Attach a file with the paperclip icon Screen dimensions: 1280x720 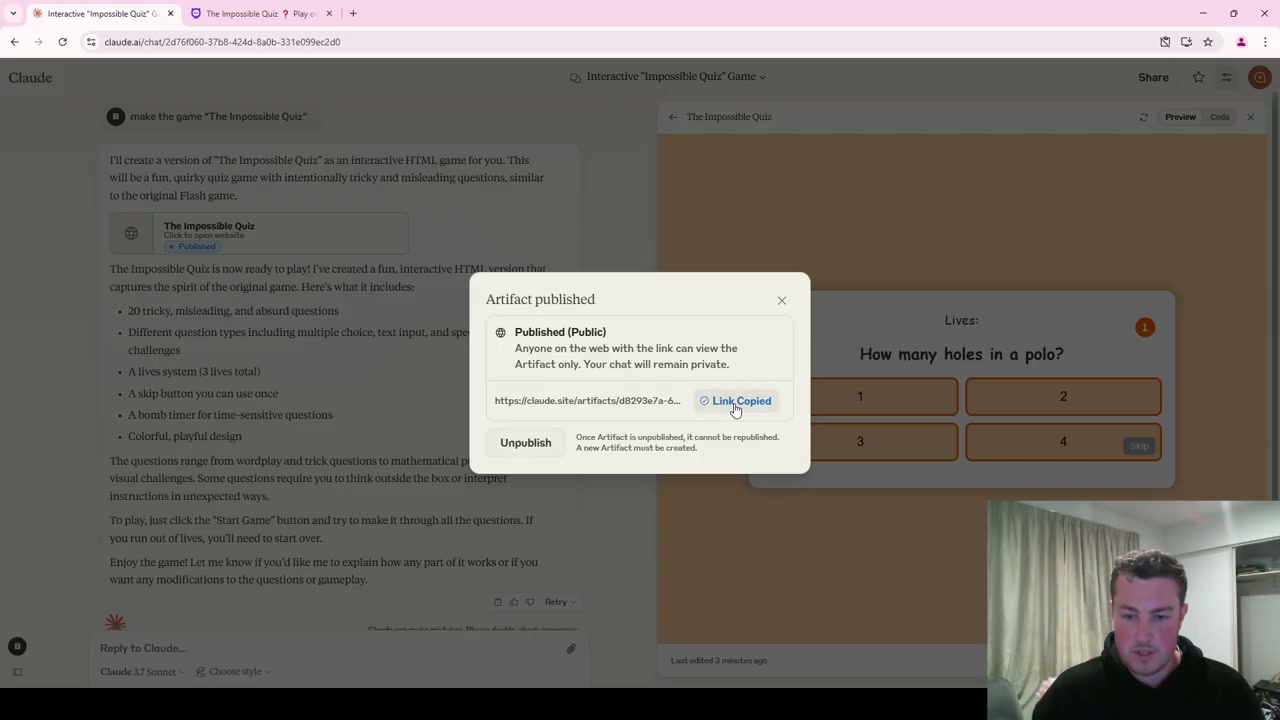[x=571, y=648]
